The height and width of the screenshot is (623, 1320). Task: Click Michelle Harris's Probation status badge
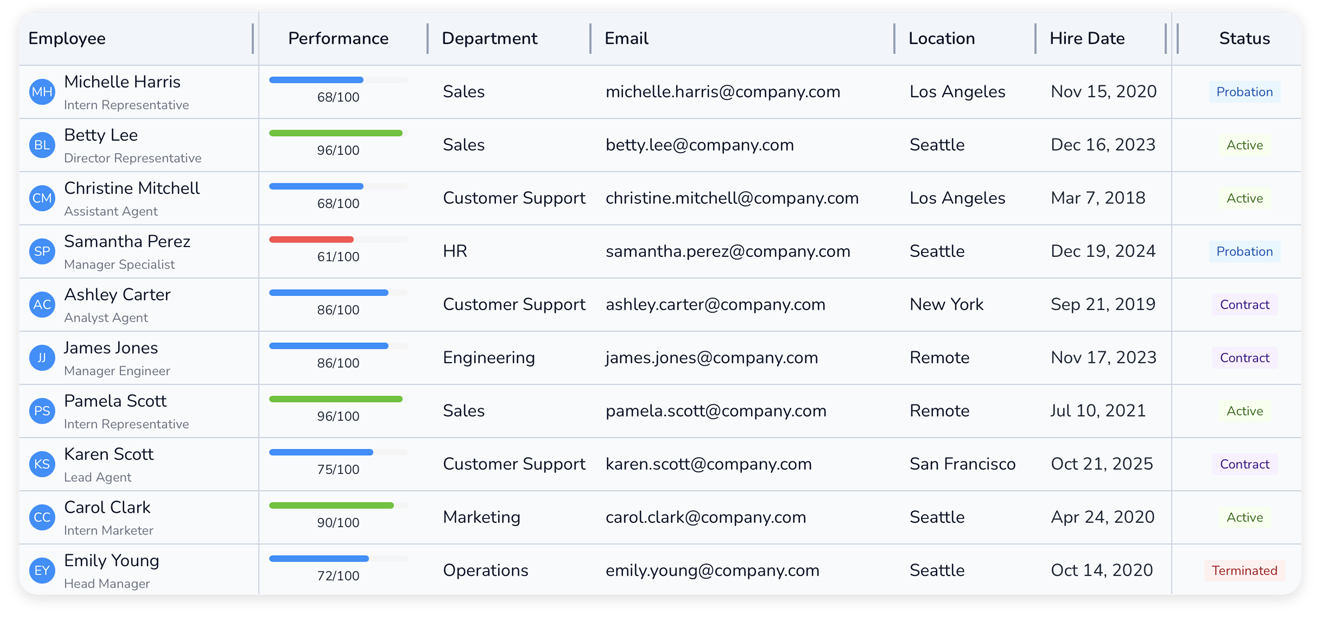1244,92
